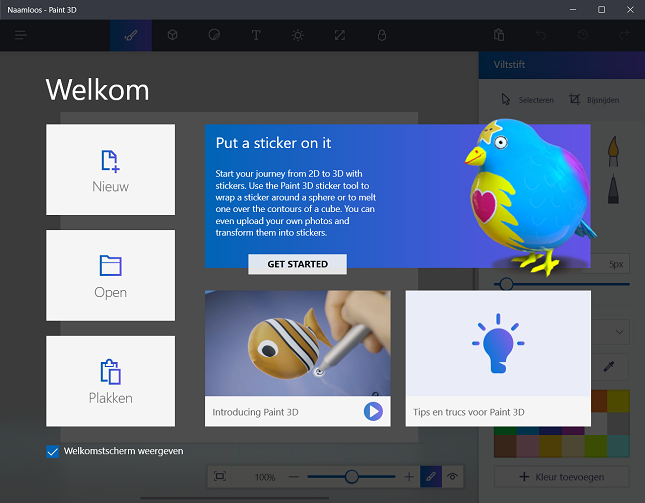Click the zoom slider handle
Viewport: 645px width, 503px height.
[x=351, y=477]
